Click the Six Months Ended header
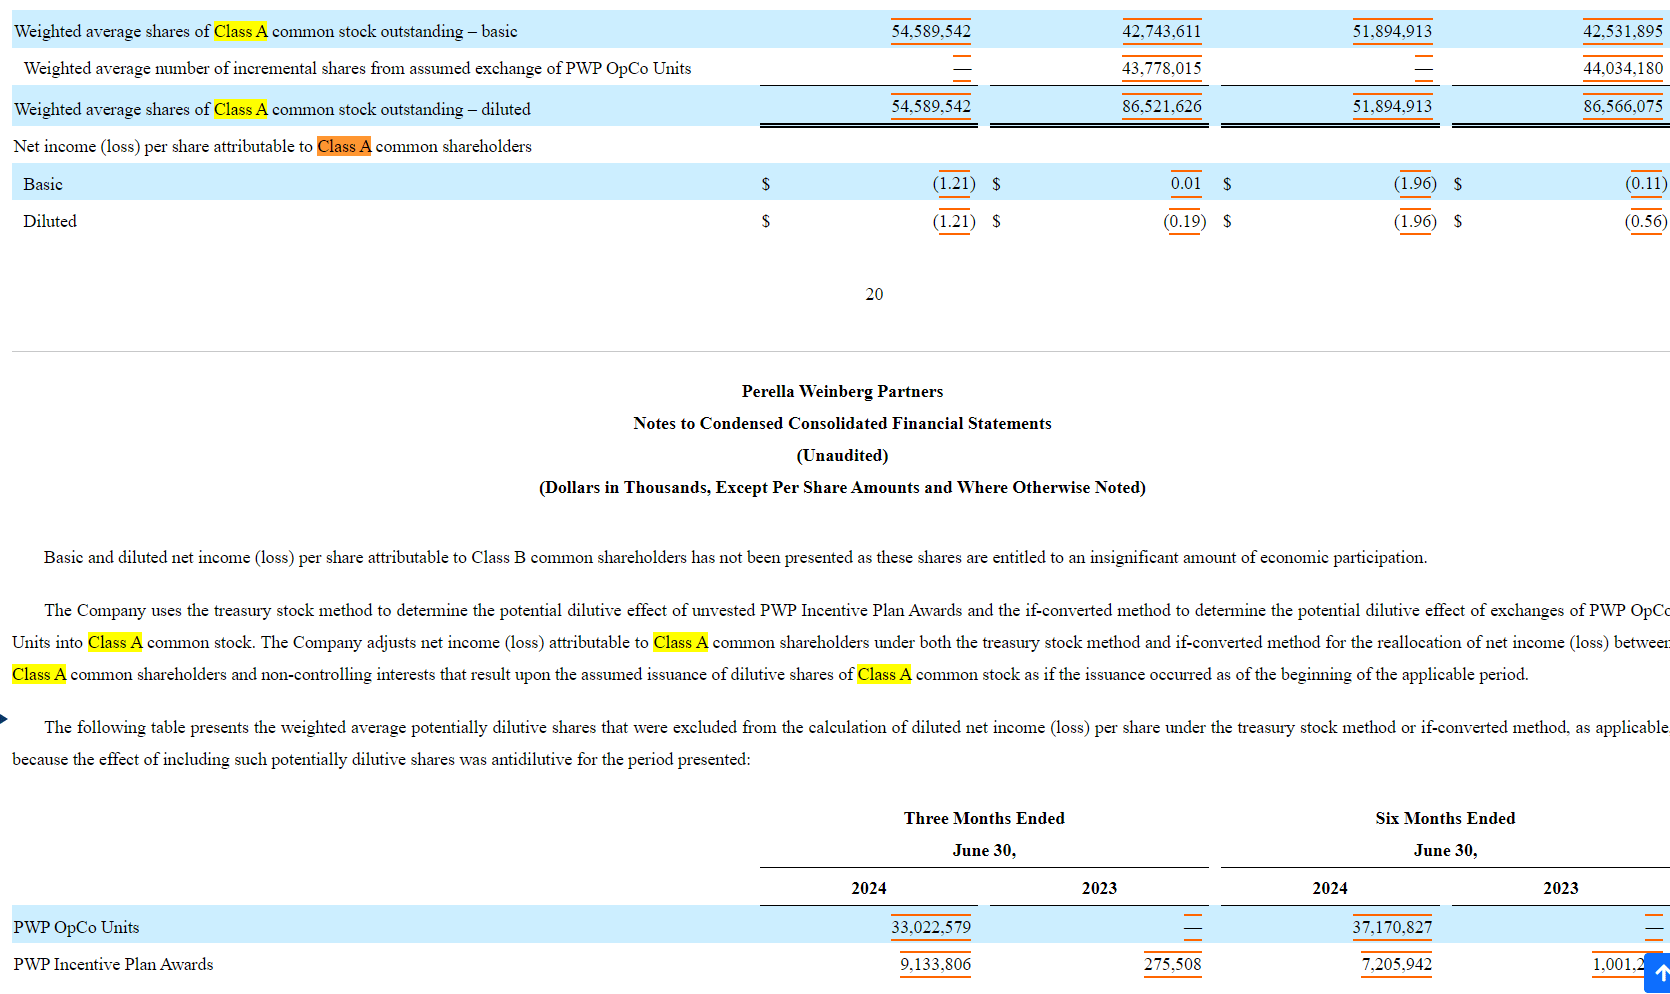This screenshot has height=994, width=1670. click(x=1444, y=818)
